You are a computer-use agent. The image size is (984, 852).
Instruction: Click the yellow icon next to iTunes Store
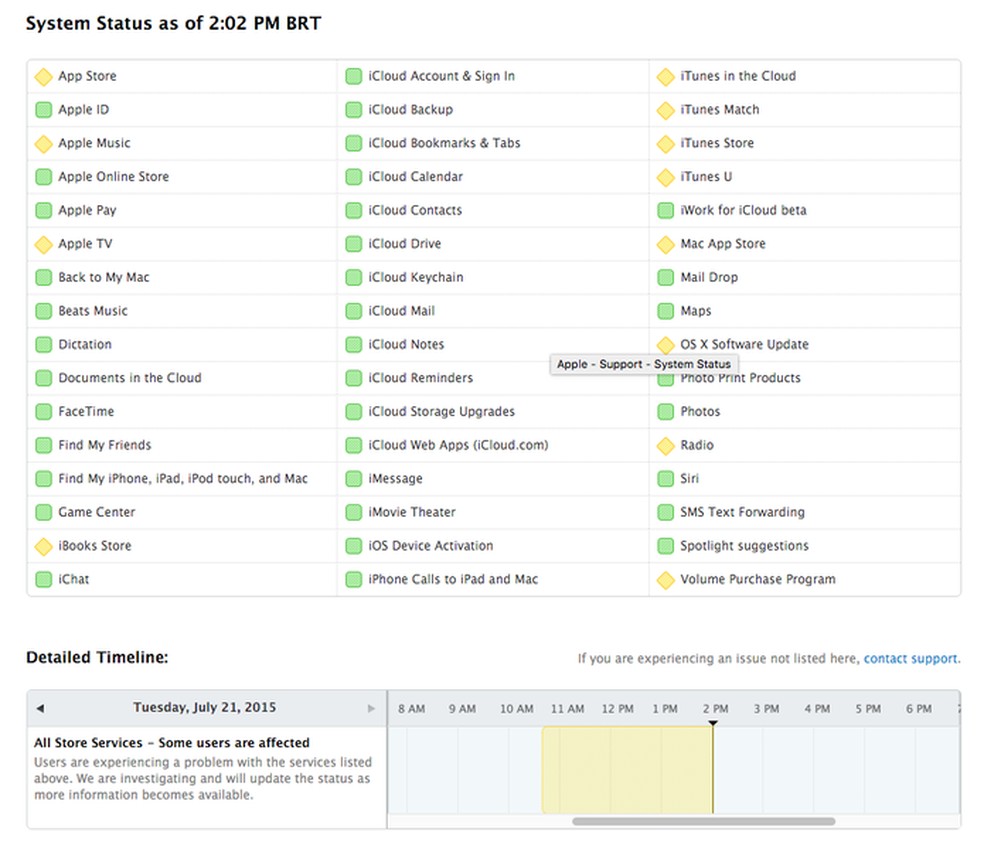pos(665,143)
